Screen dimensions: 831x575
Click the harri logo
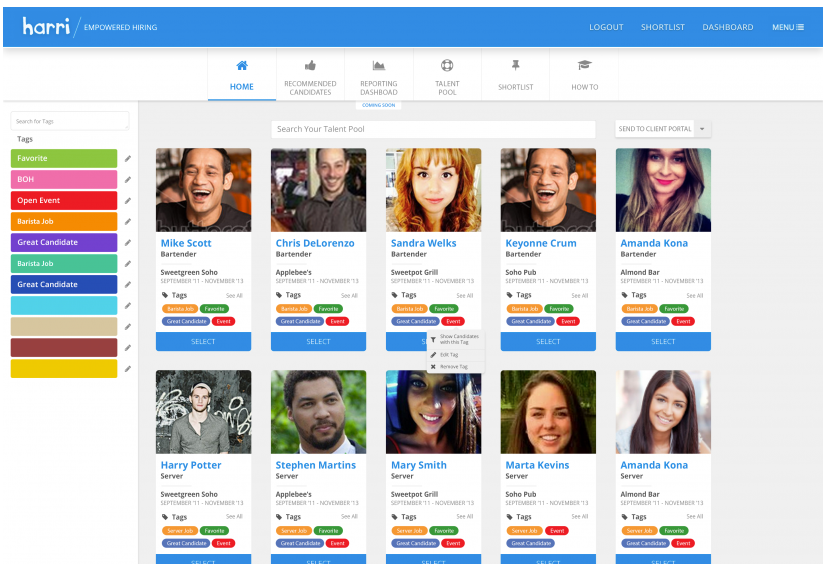pyautogui.click(x=46, y=26)
